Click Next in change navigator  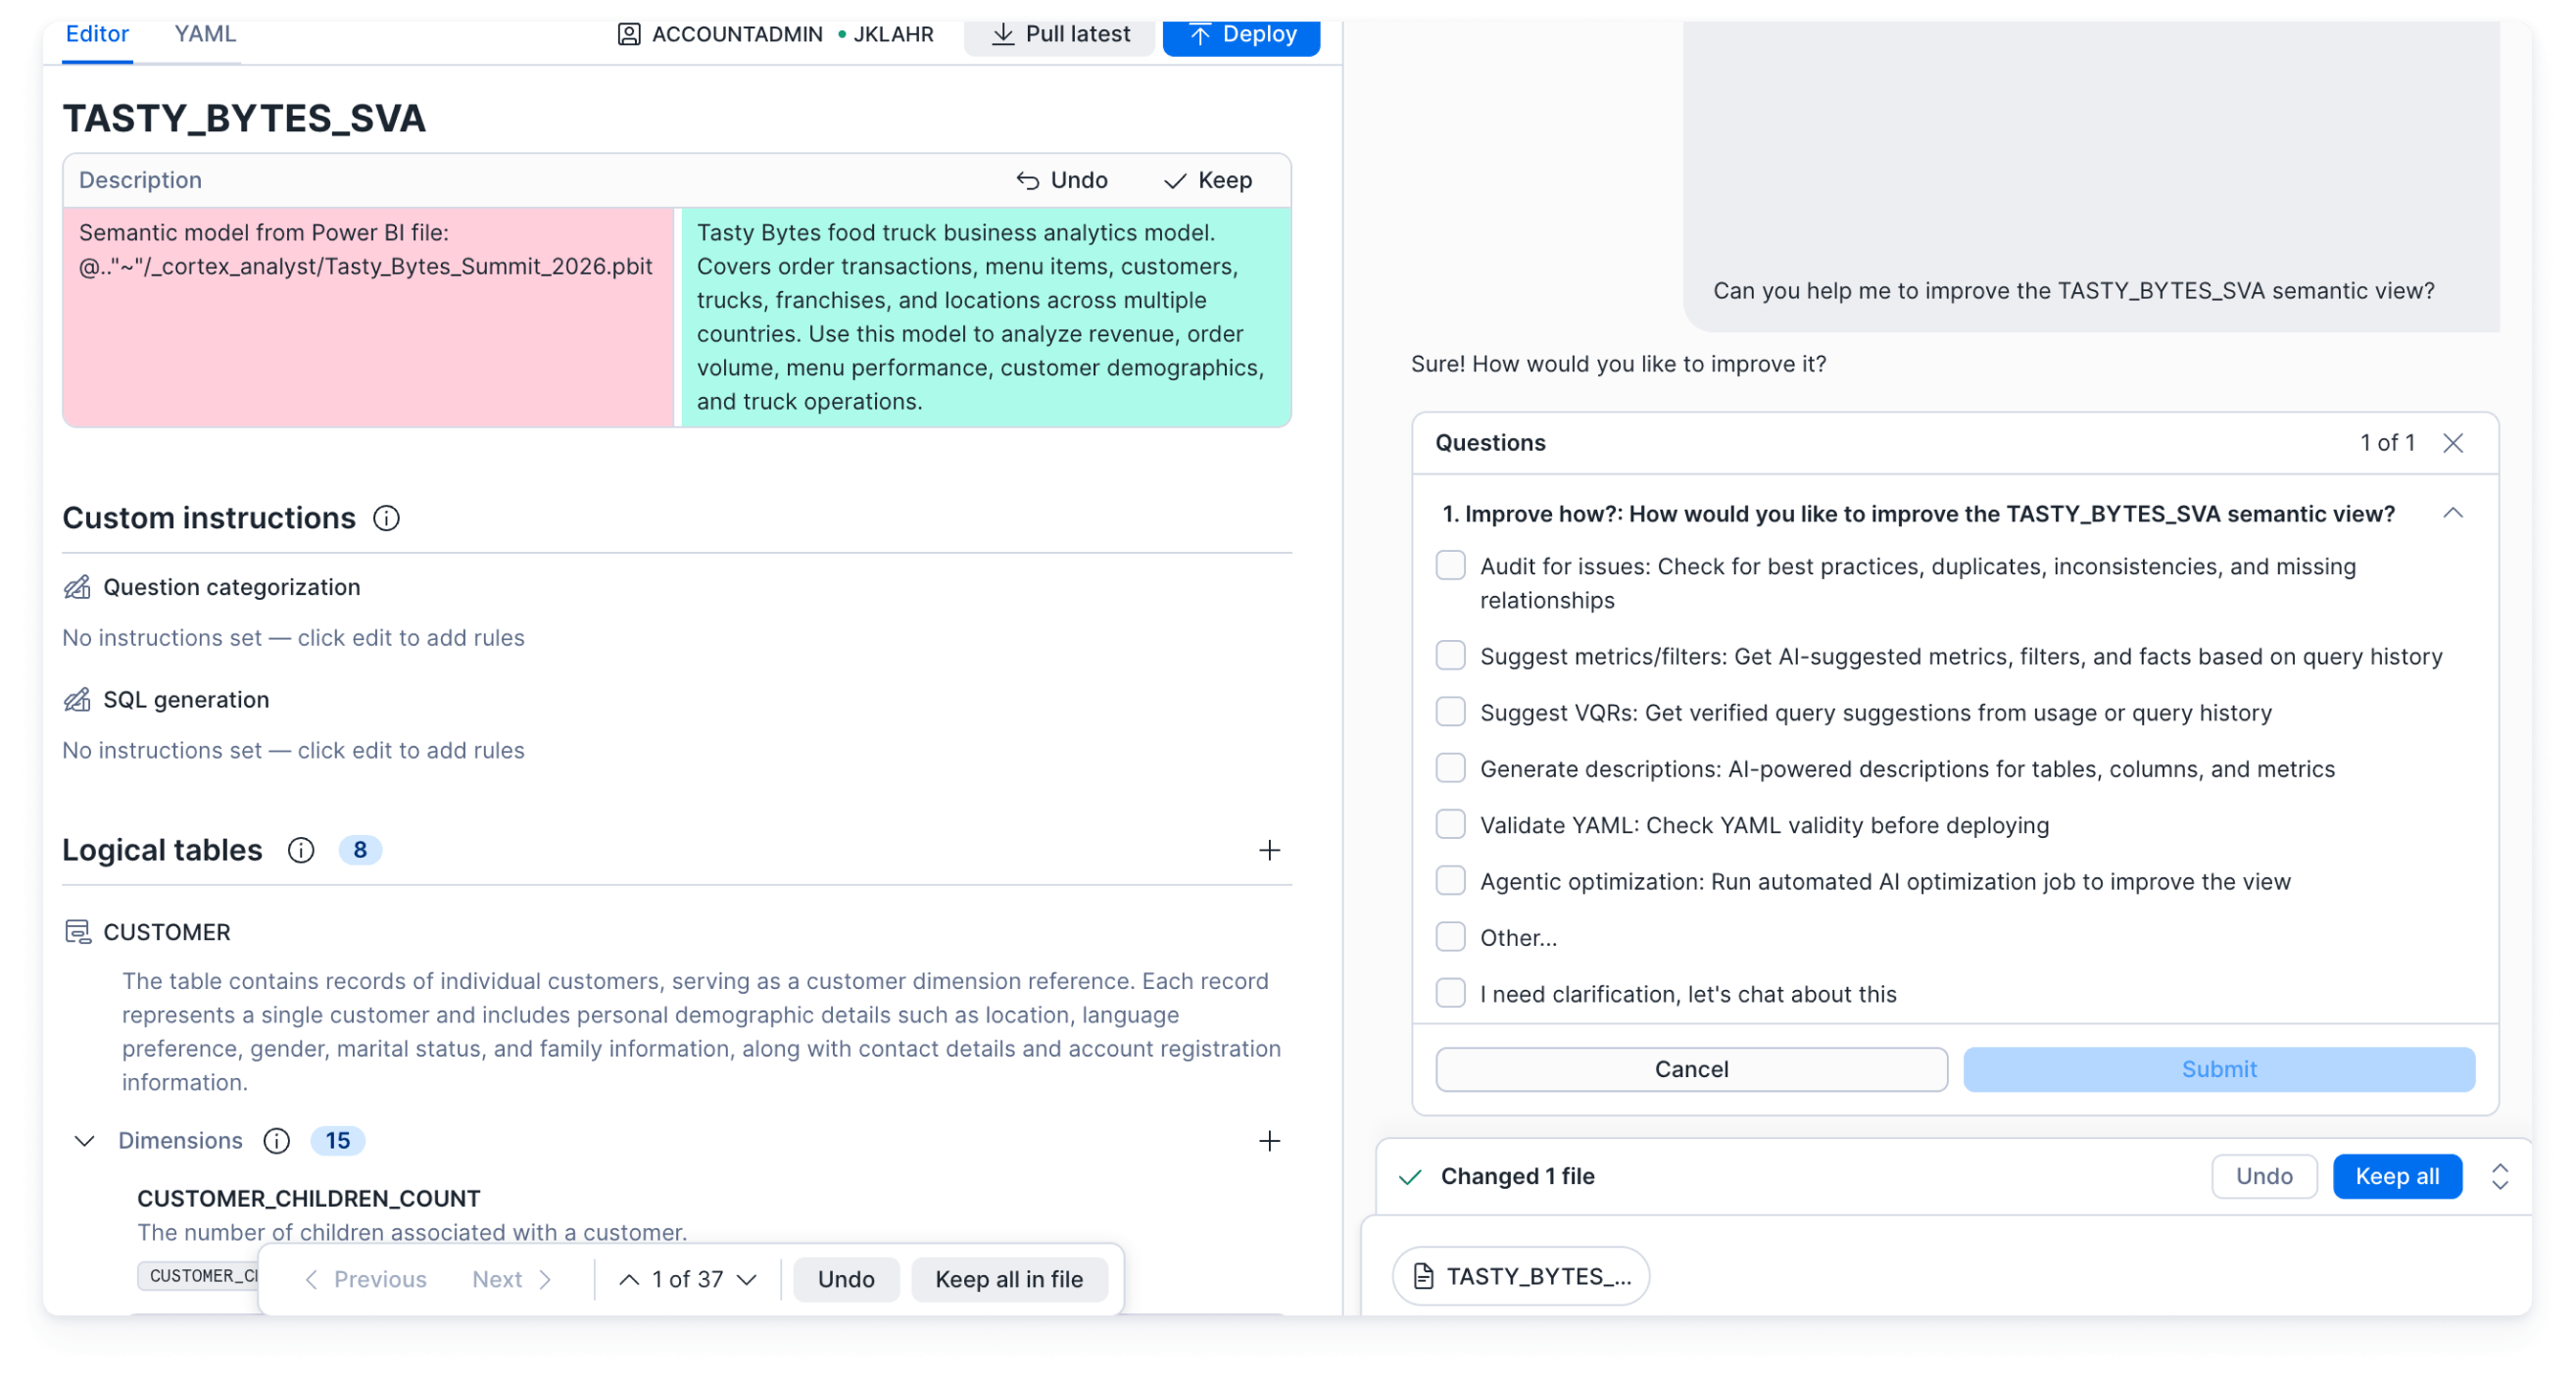pyautogui.click(x=513, y=1279)
